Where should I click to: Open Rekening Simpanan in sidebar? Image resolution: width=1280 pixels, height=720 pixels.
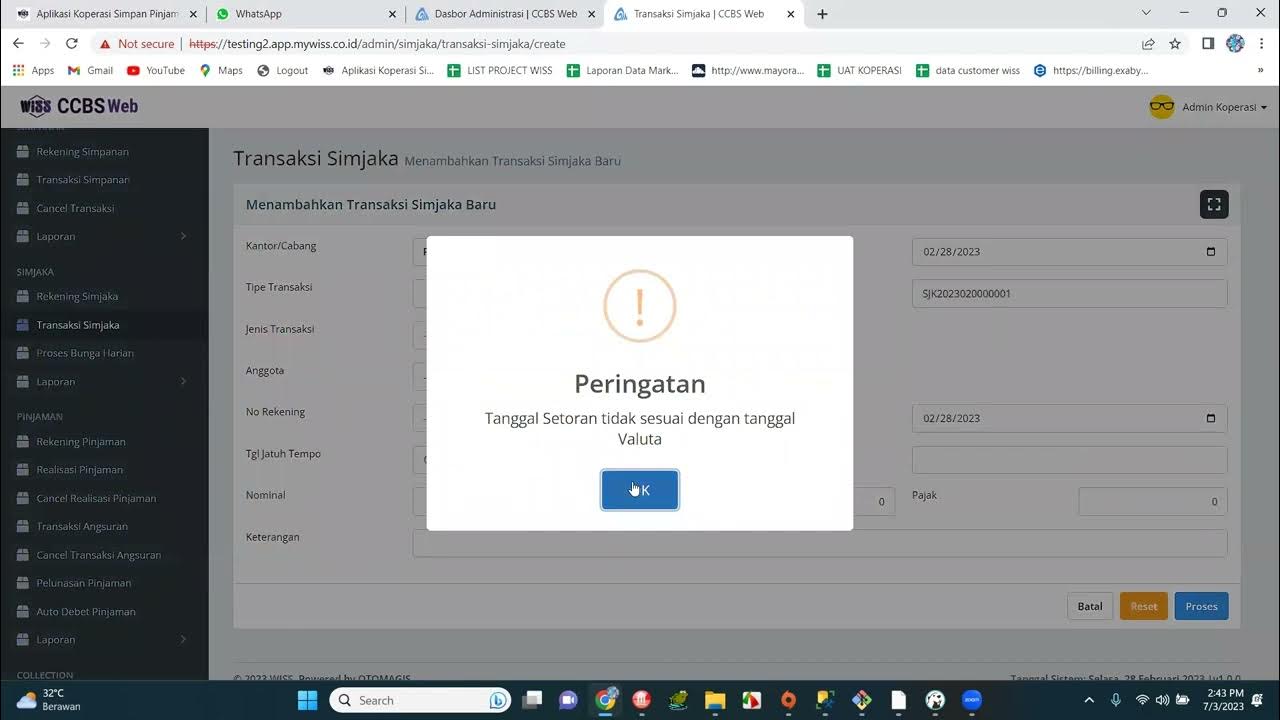point(82,152)
